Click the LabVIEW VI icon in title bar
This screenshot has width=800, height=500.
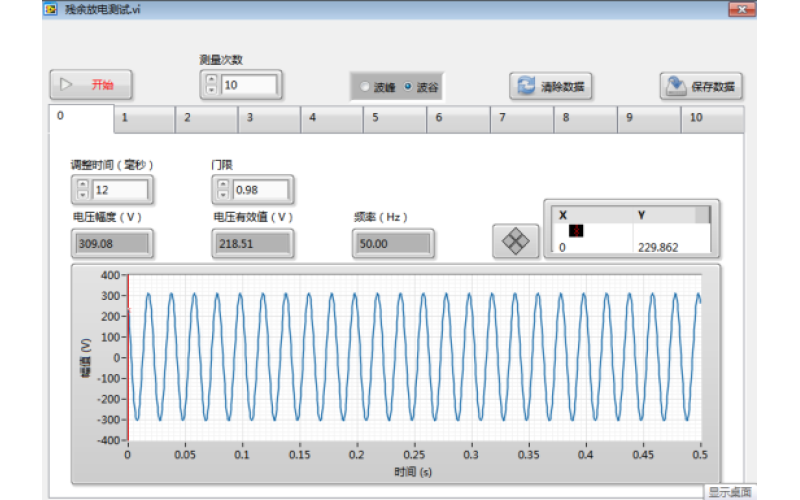point(50,8)
